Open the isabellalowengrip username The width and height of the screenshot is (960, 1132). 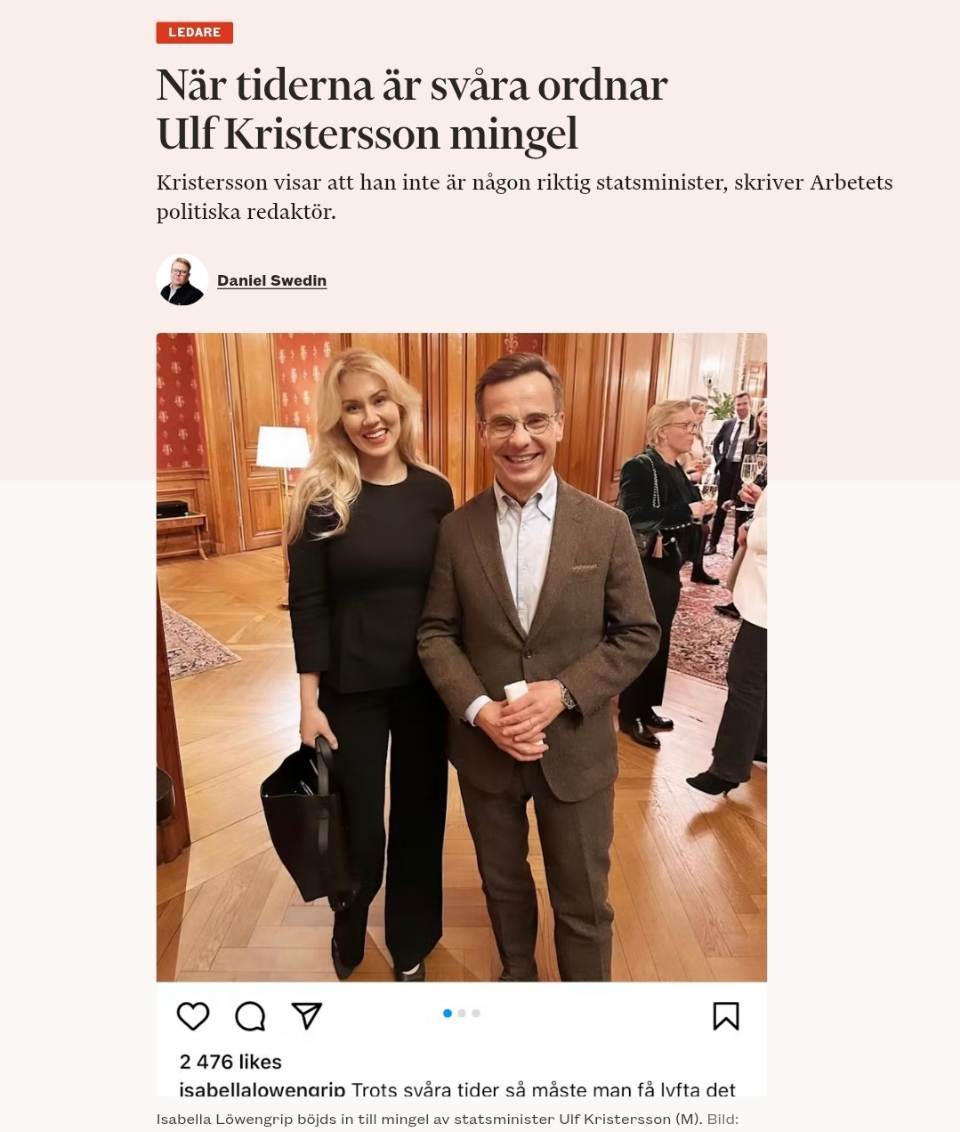click(x=262, y=1089)
